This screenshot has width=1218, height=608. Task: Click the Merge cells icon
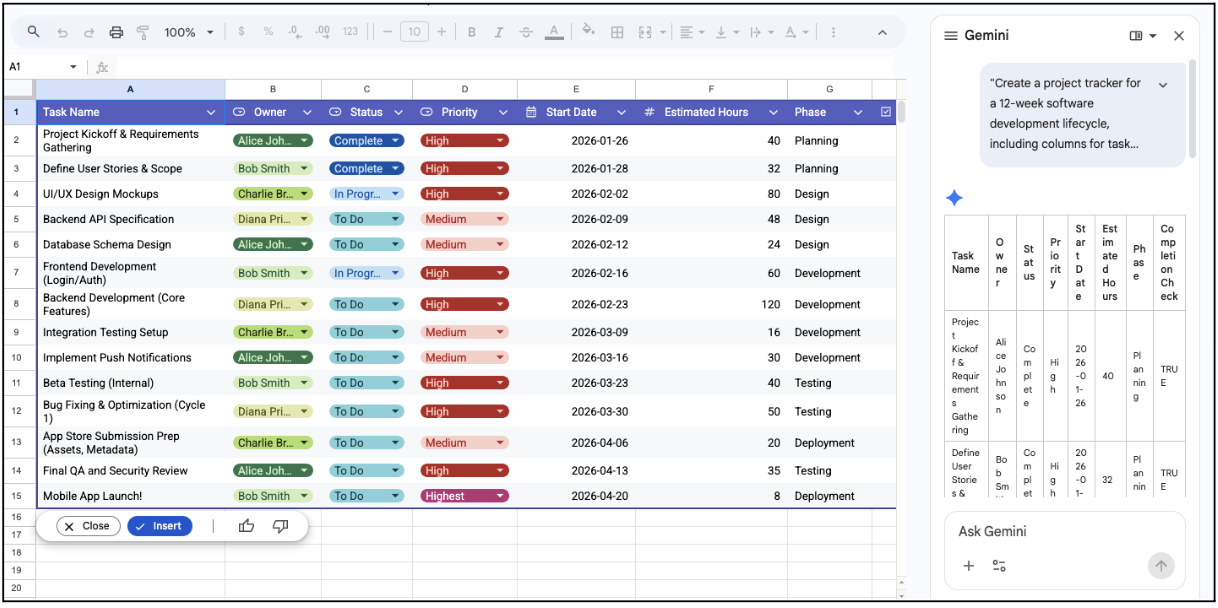645,31
